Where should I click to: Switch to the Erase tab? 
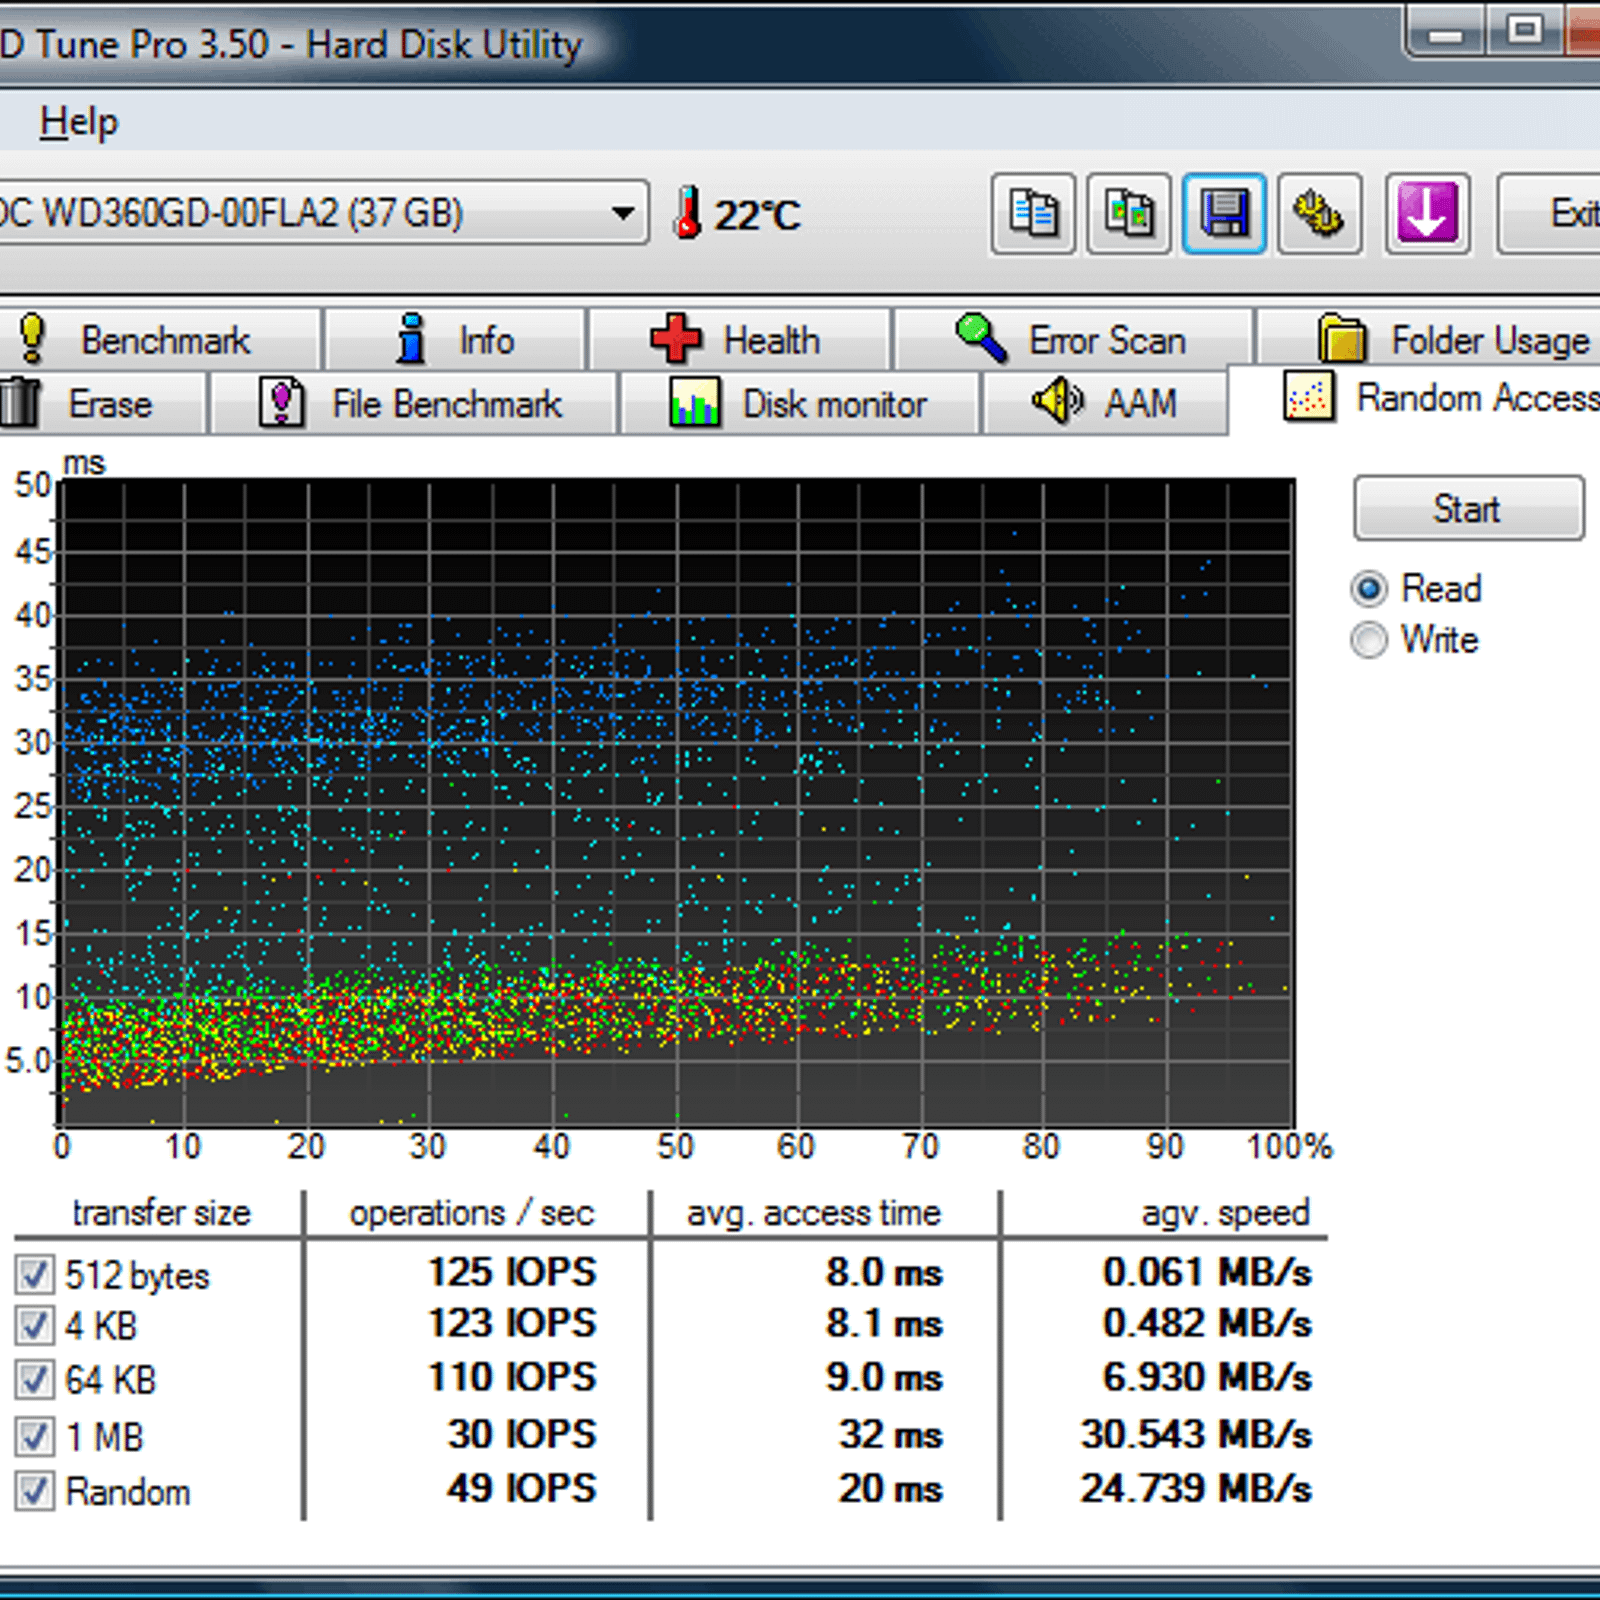click(x=102, y=404)
